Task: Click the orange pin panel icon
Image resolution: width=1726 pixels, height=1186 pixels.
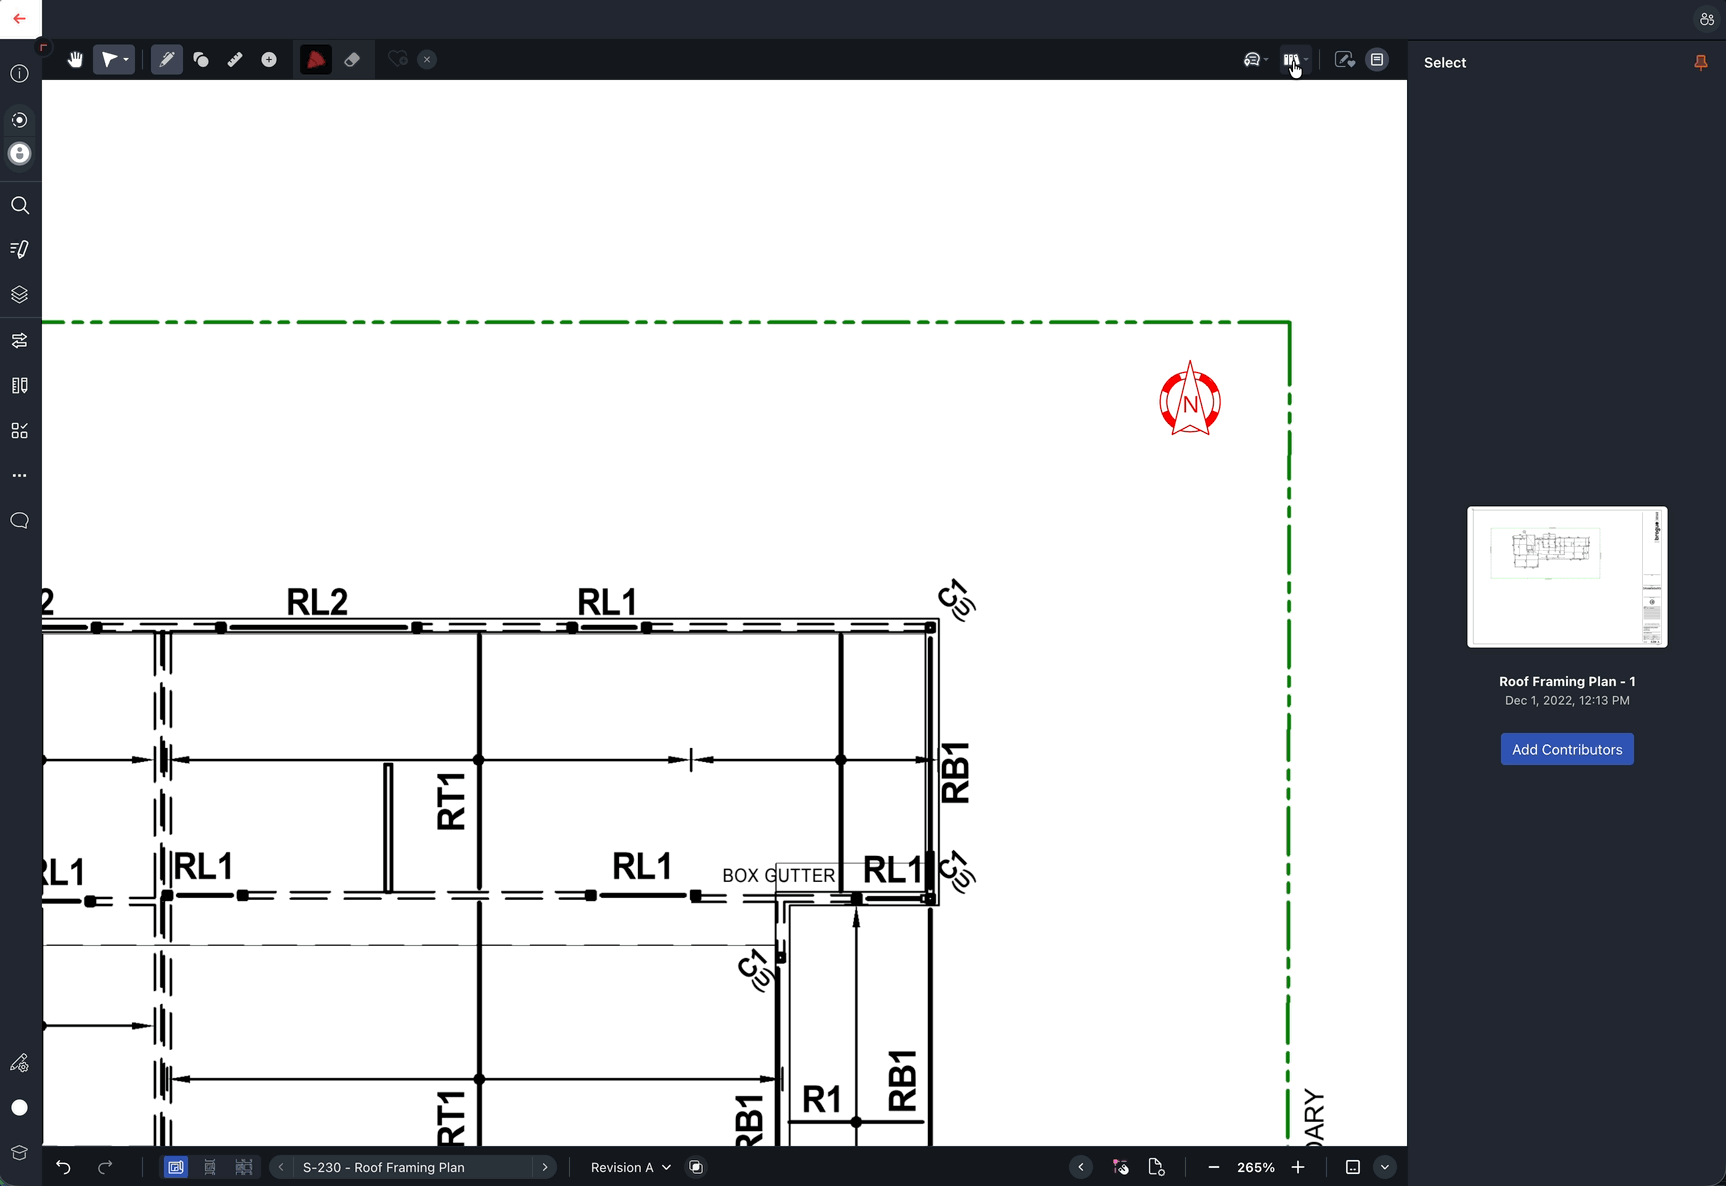Action: (x=1700, y=63)
